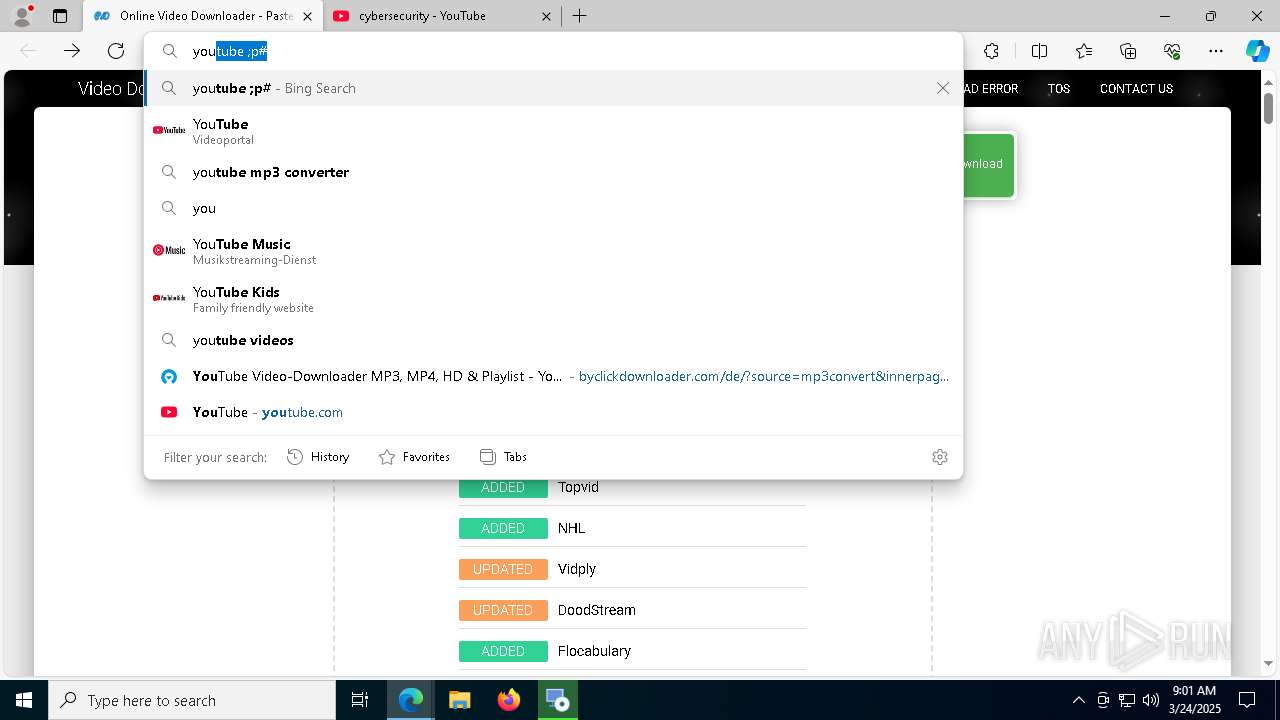Close the cybersecurity YouTube tab
The height and width of the screenshot is (720, 1280).
pyautogui.click(x=546, y=16)
